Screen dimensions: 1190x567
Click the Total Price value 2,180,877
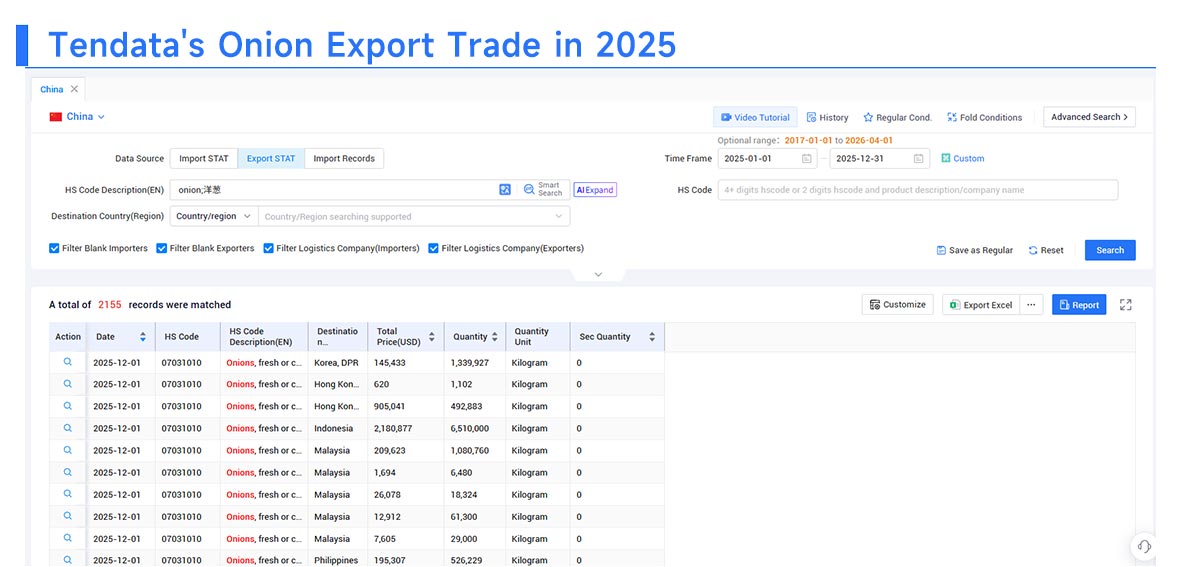point(393,429)
